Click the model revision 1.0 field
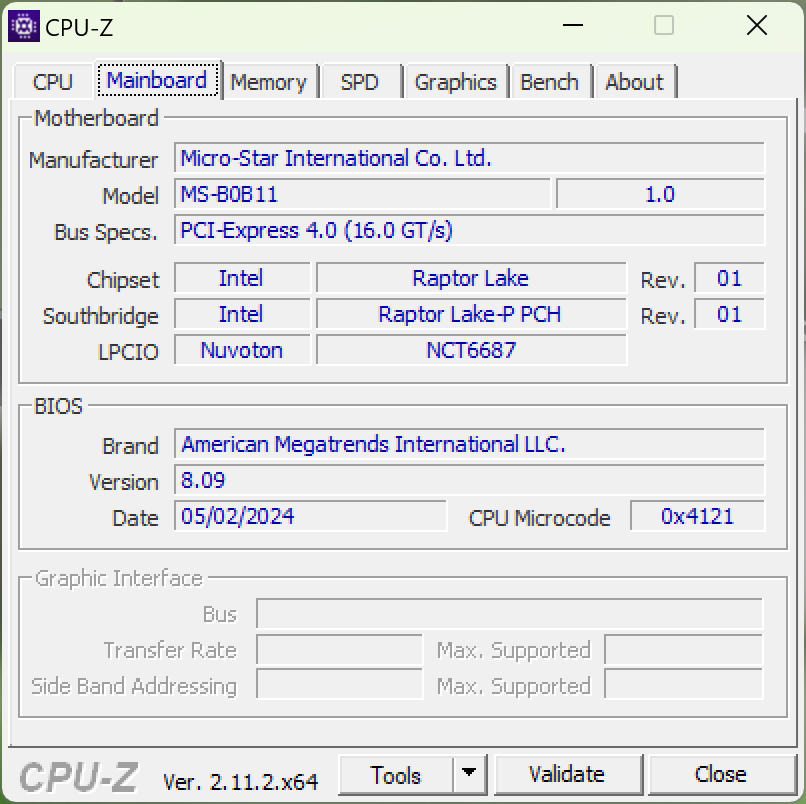The width and height of the screenshot is (806, 804). tap(661, 194)
